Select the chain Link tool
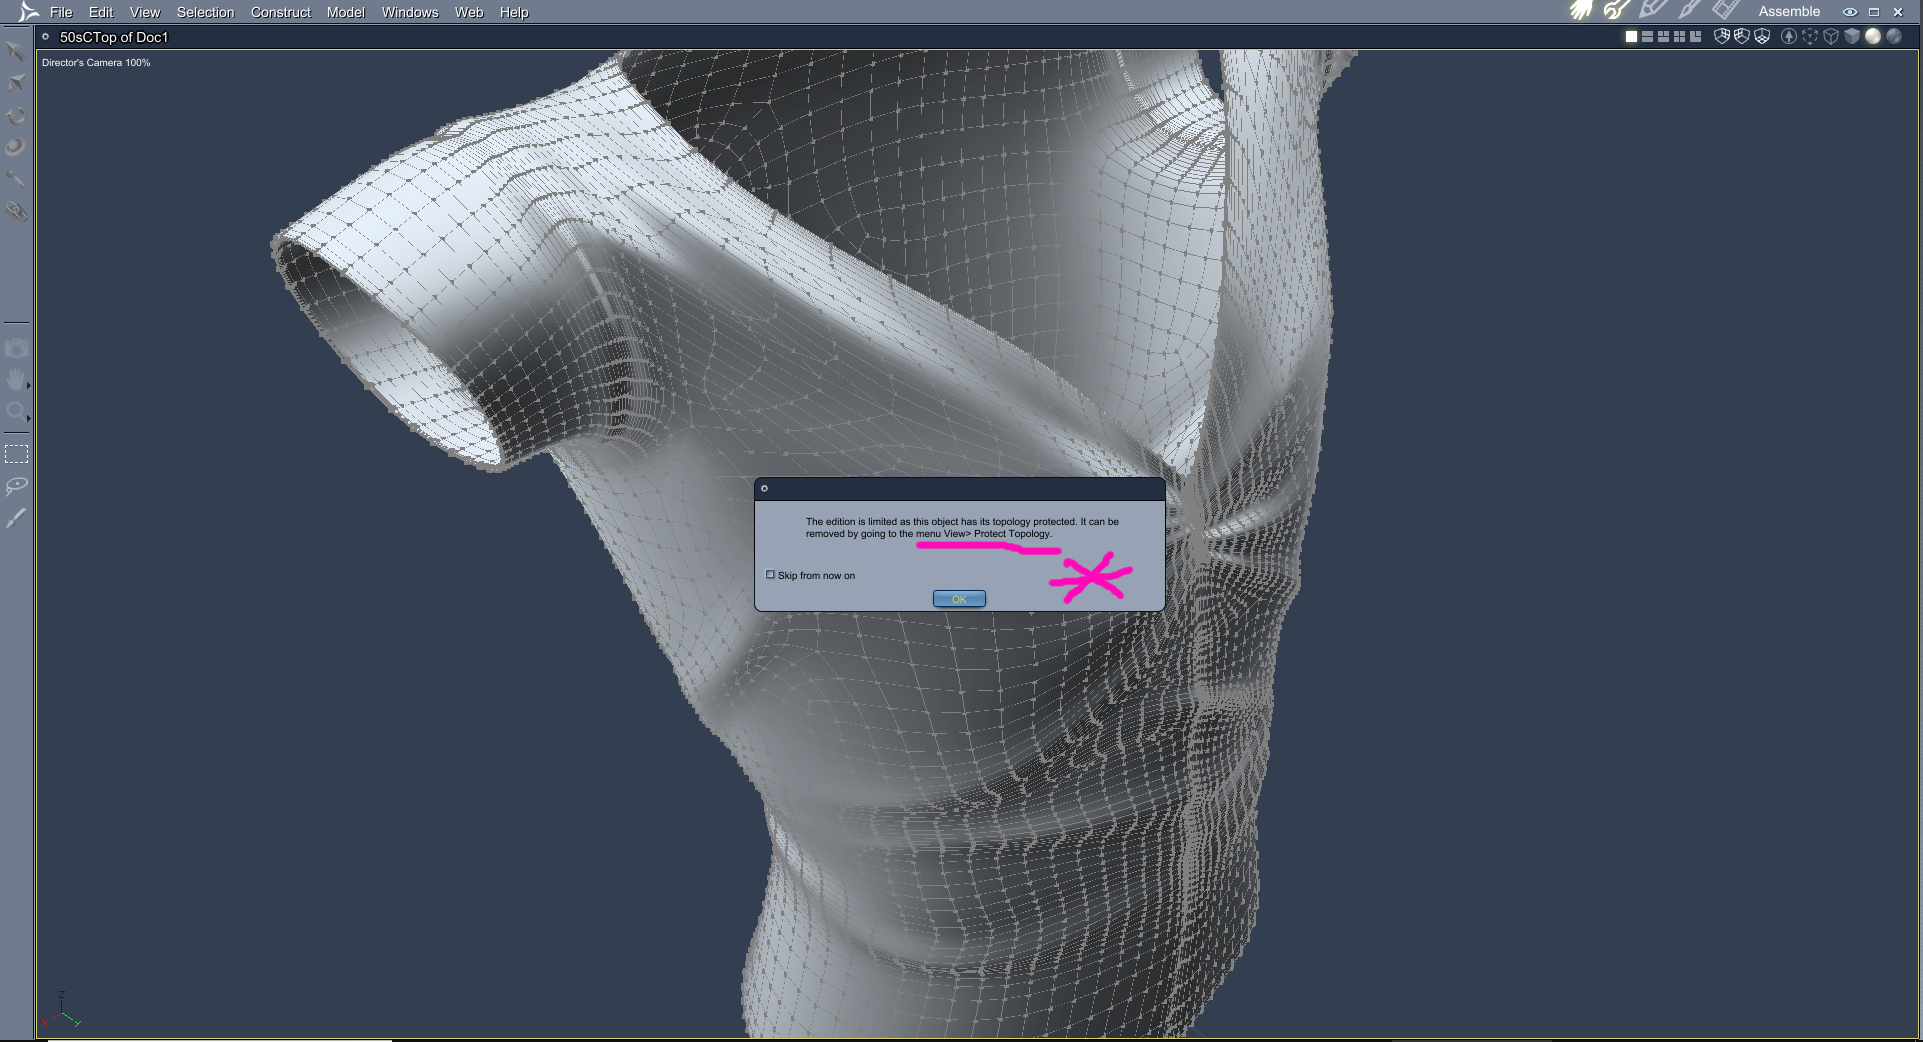Viewport: 1923px width, 1042px height. (15, 211)
